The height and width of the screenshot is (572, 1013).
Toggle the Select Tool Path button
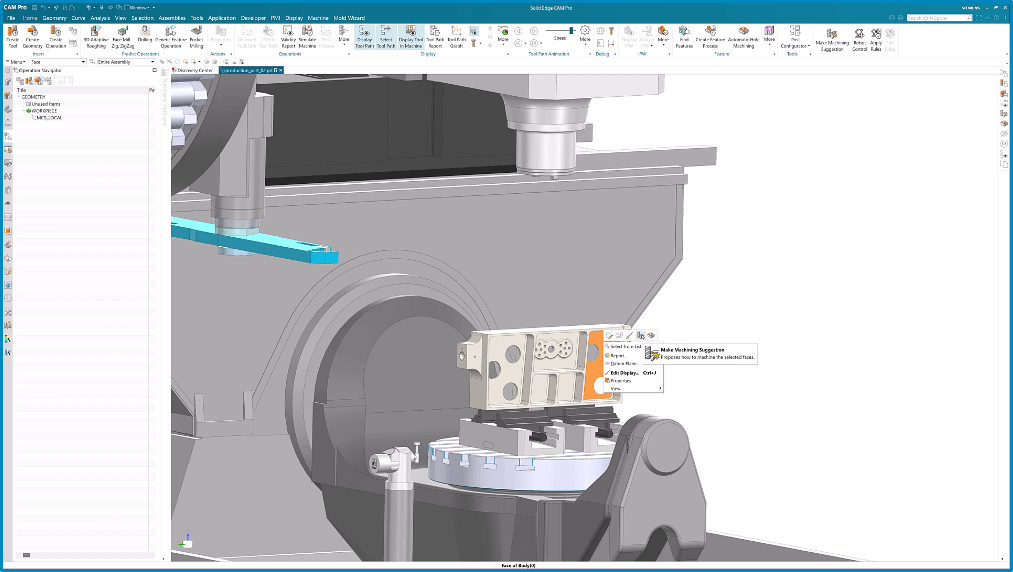pyautogui.click(x=386, y=35)
